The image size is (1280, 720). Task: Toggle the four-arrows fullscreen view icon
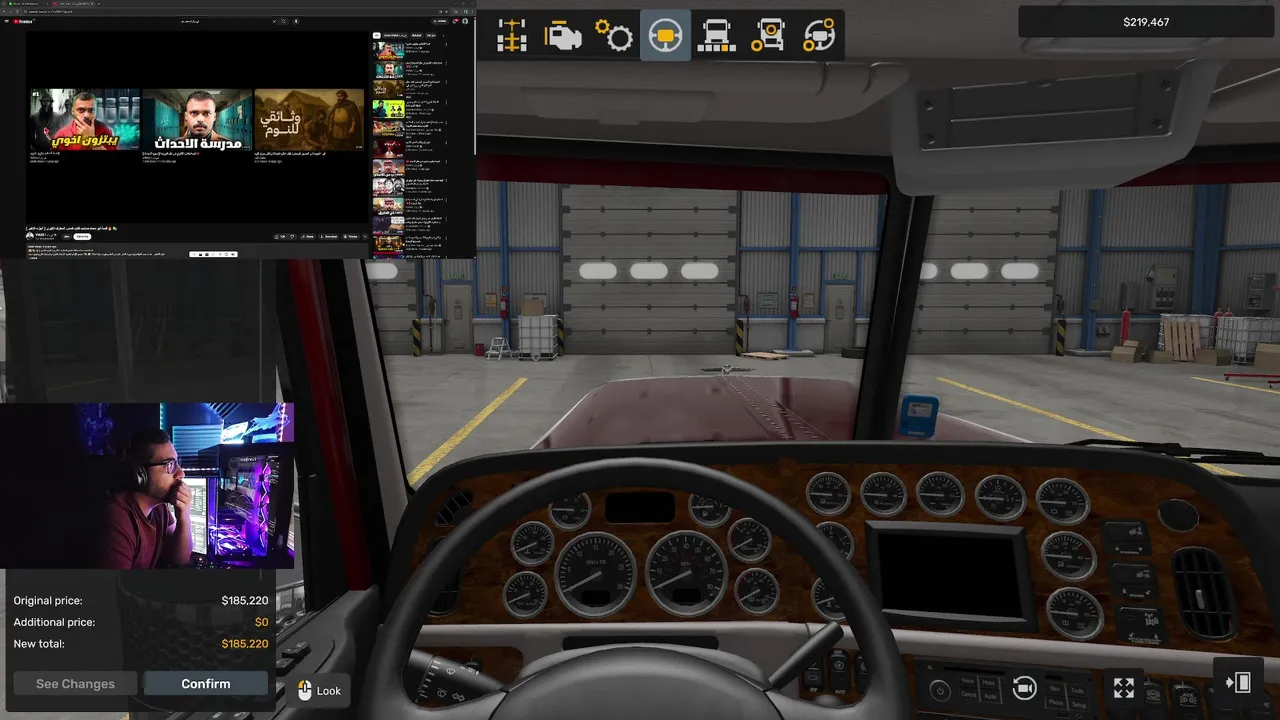pos(1124,688)
